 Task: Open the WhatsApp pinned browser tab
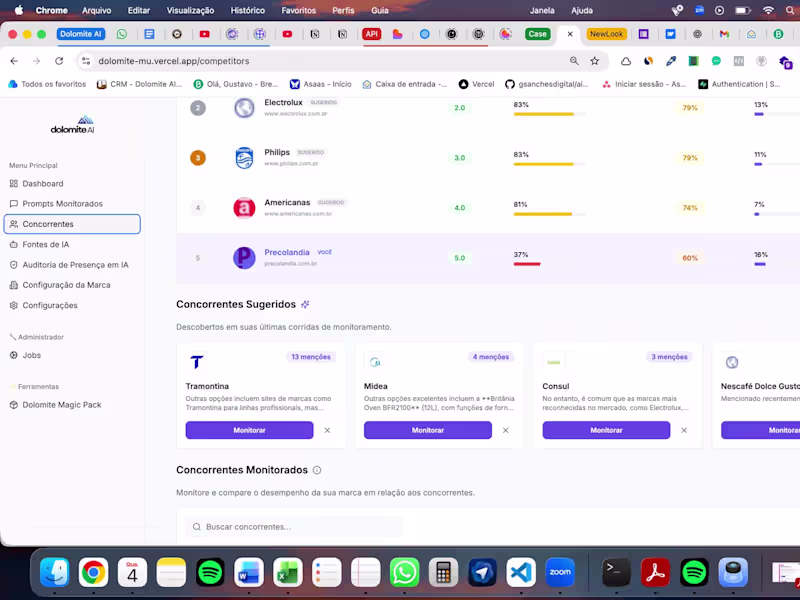[121, 34]
